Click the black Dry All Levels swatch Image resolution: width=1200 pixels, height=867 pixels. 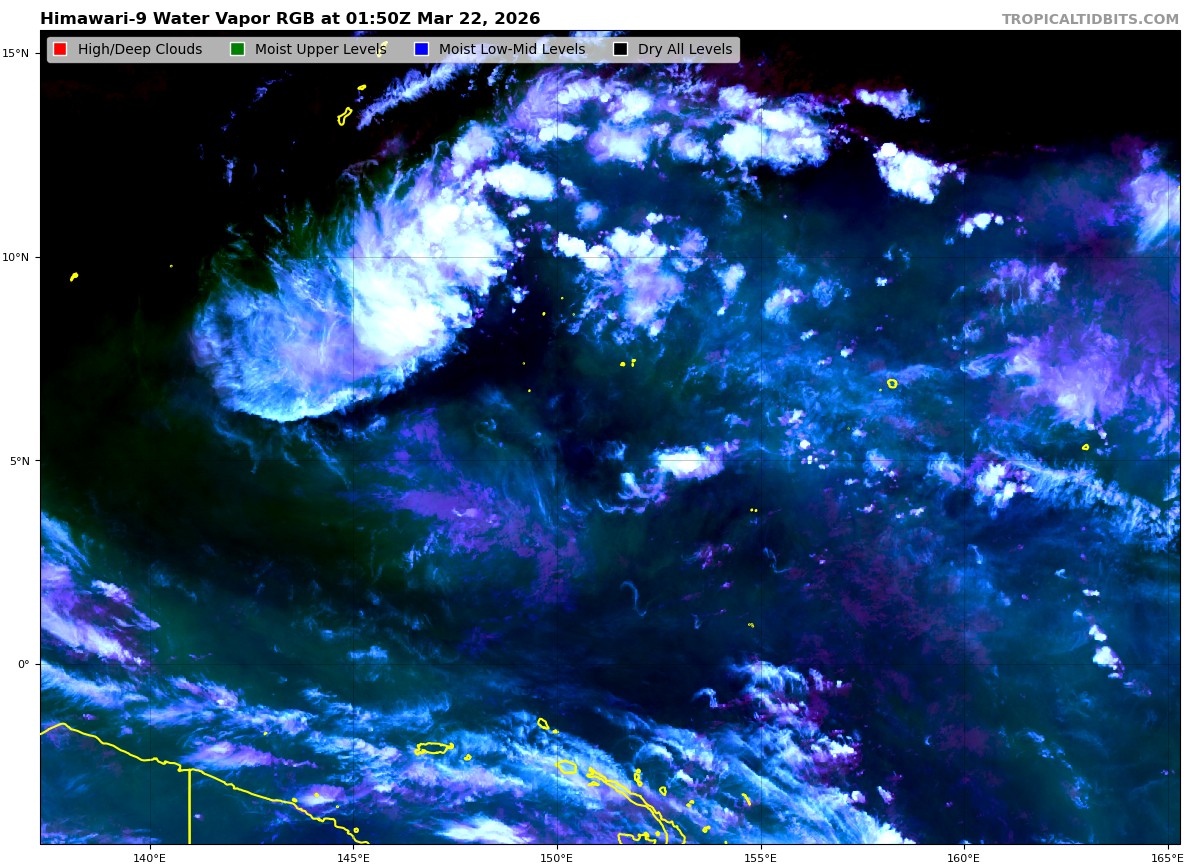click(620, 50)
